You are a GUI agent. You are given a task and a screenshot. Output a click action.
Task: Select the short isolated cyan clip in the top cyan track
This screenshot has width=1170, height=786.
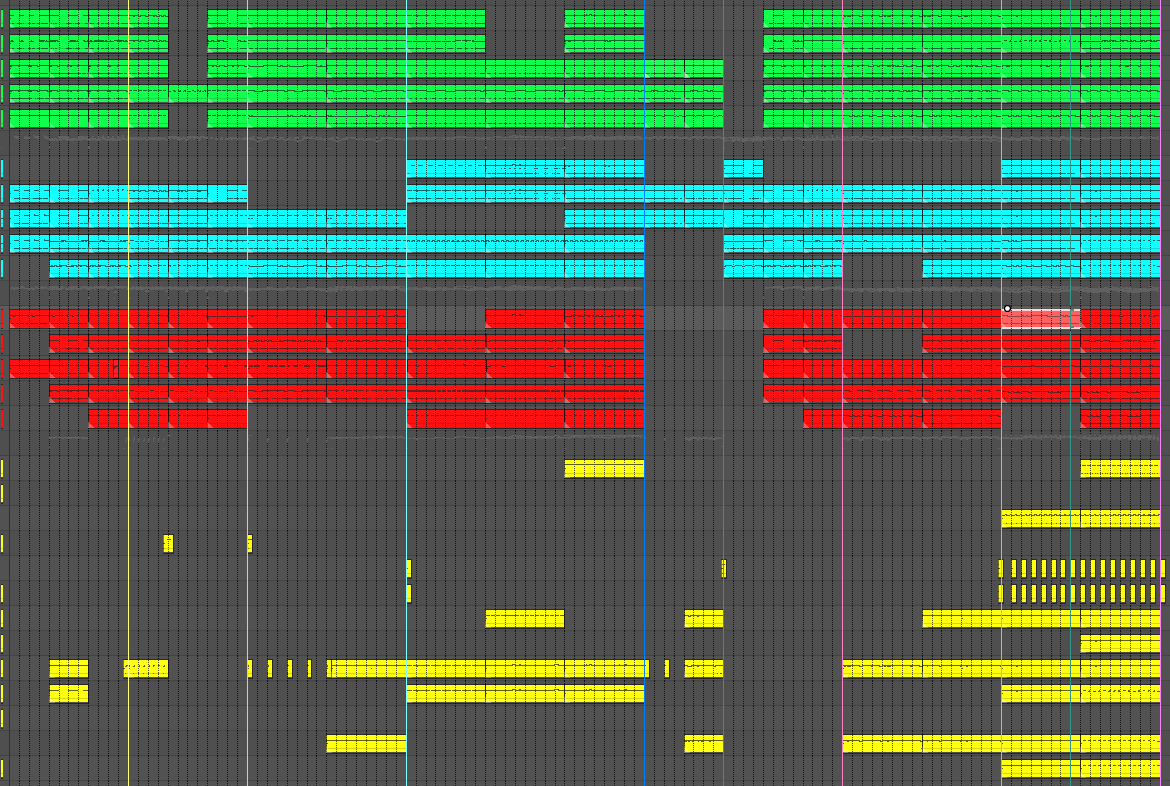[742, 168]
